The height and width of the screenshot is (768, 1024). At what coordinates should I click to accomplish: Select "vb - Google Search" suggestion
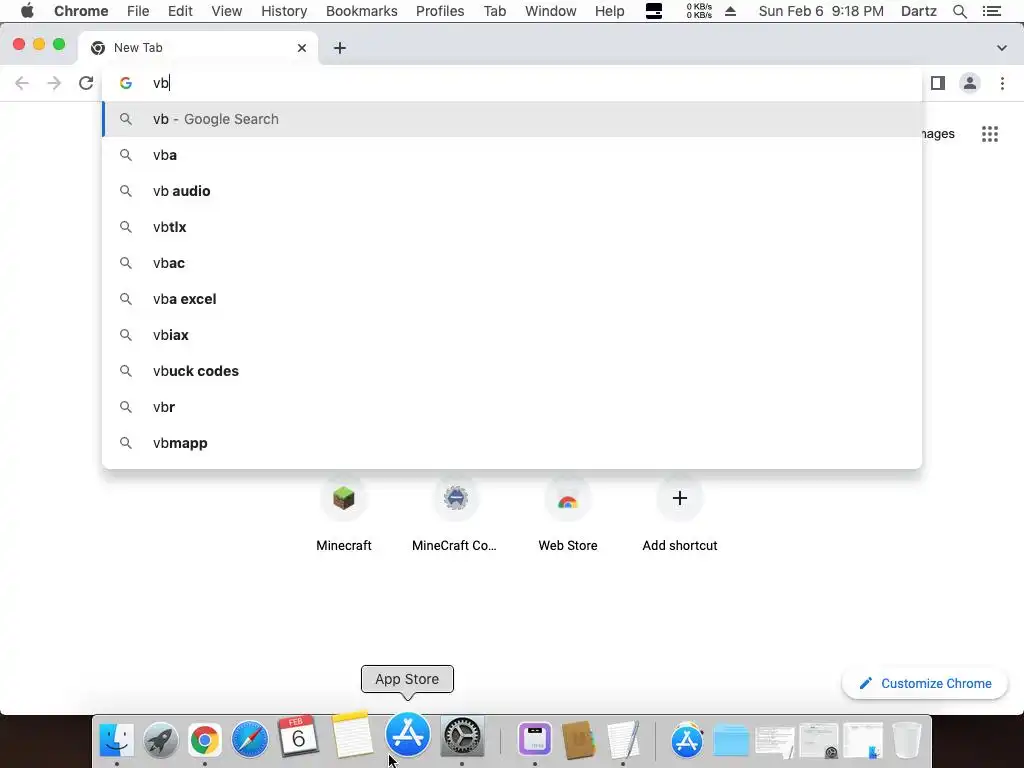click(512, 119)
